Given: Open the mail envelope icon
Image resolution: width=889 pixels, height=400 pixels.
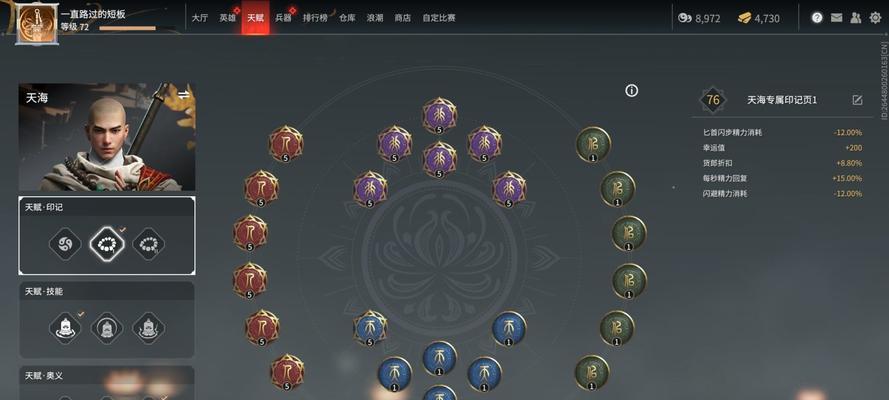Looking at the screenshot, I should click(836, 18).
